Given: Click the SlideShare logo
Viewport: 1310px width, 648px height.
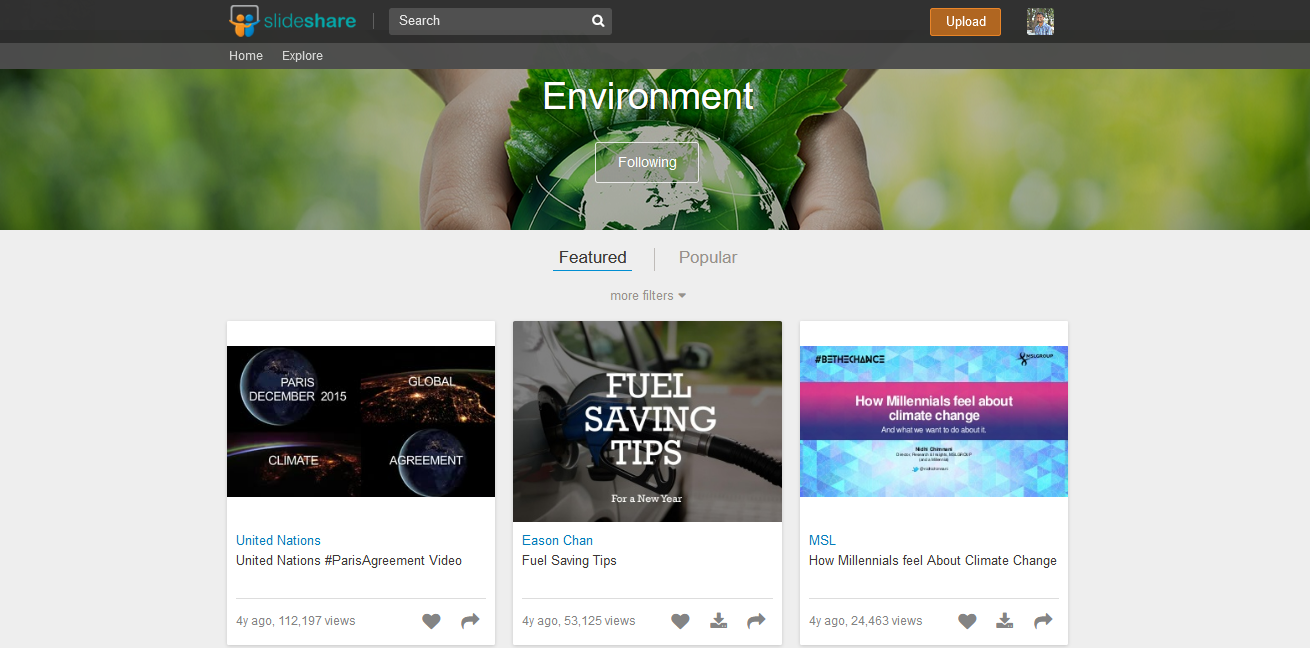Looking at the screenshot, I should [292, 21].
